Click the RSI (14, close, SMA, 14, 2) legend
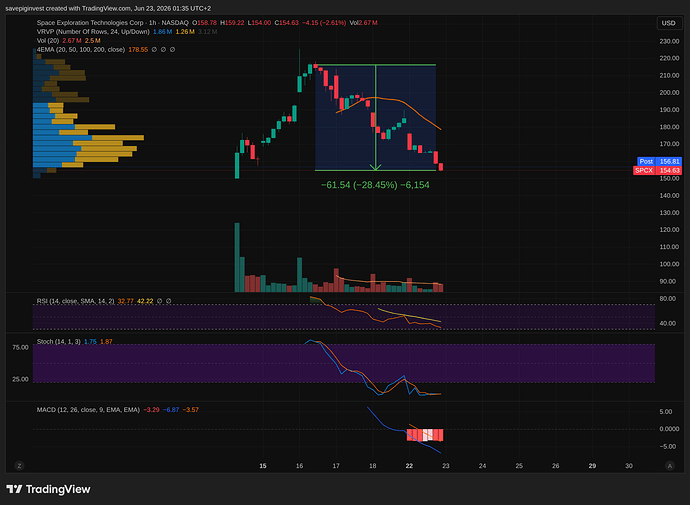The height and width of the screenshot is (505, 690). coord(75,301)
